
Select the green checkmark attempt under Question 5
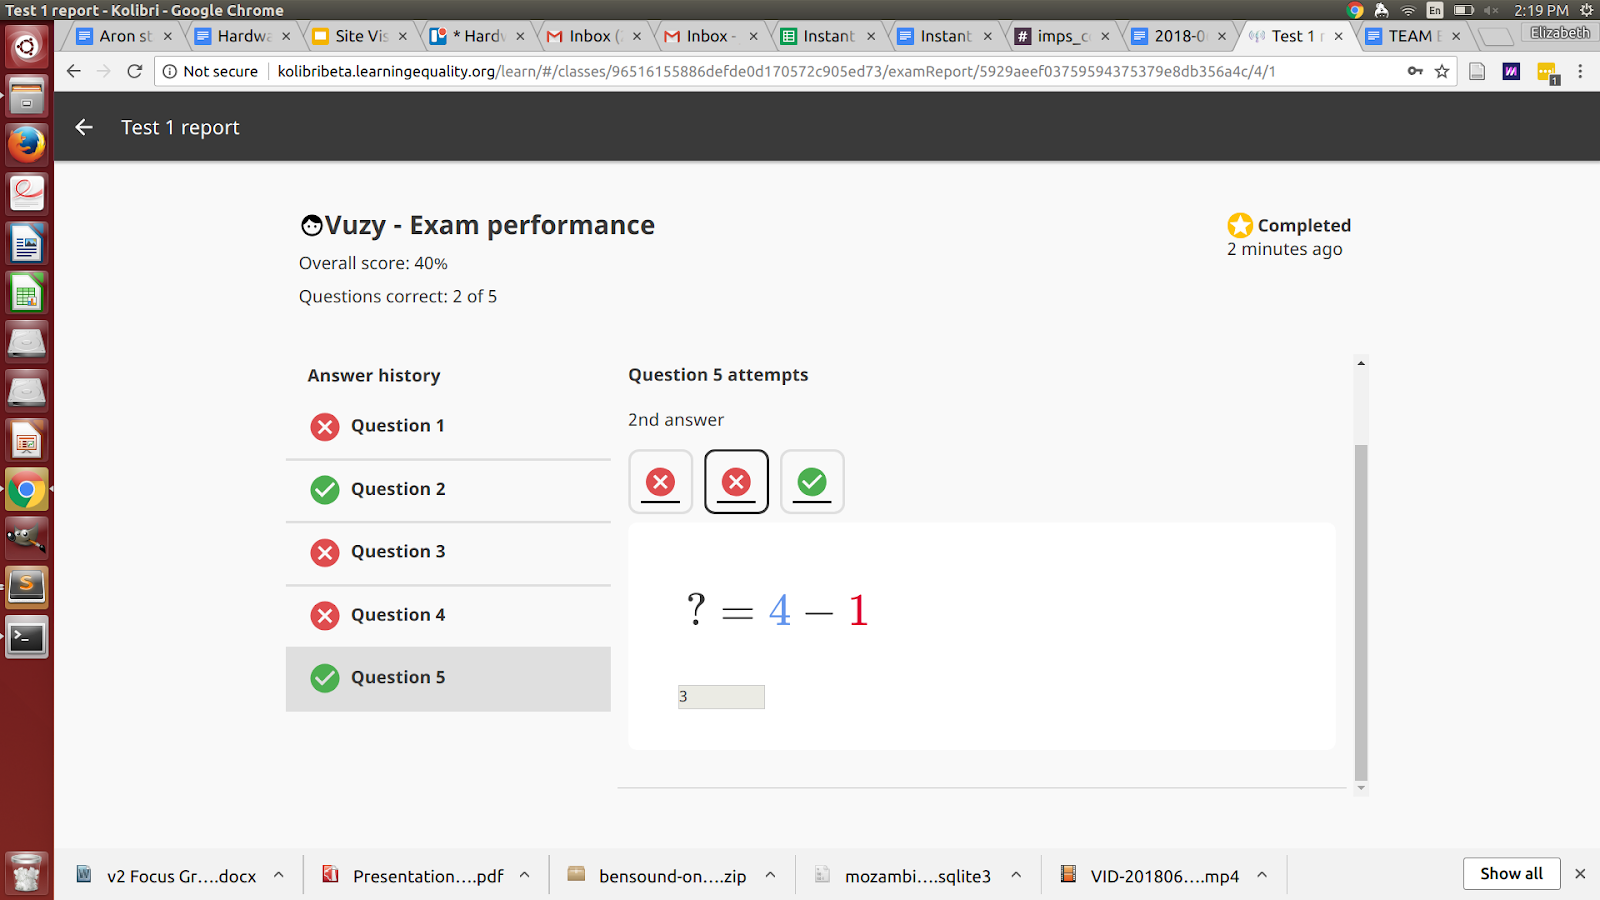tap(812, 481)
